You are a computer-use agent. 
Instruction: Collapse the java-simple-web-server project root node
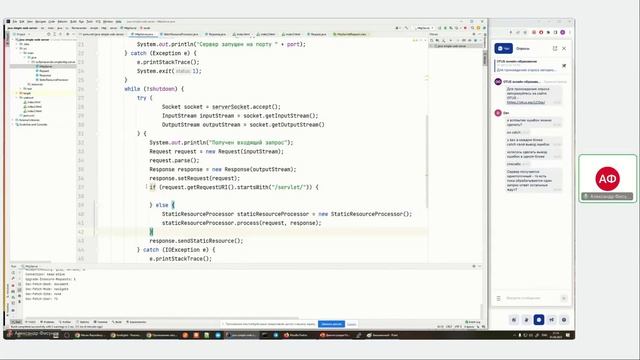tap(13, 39)
